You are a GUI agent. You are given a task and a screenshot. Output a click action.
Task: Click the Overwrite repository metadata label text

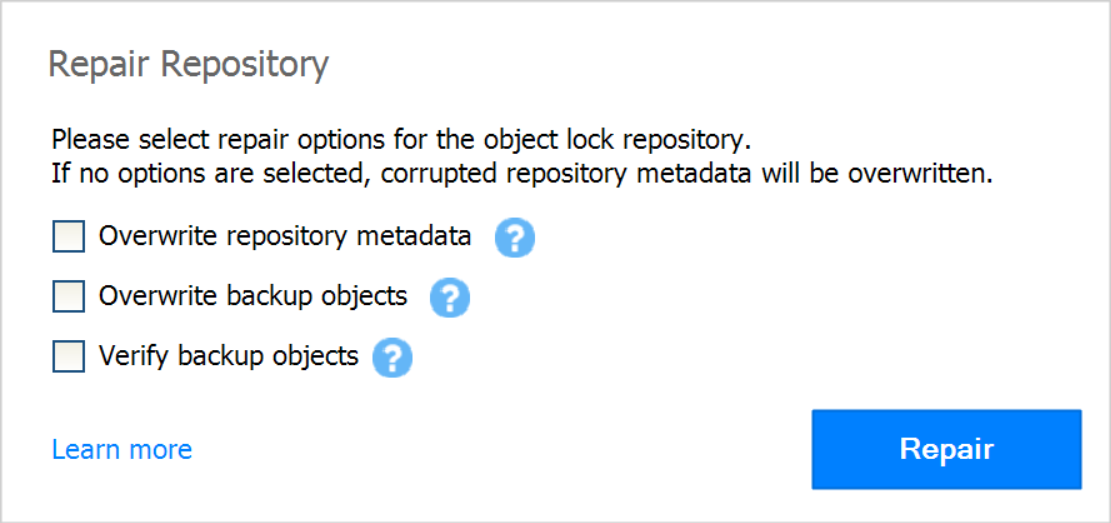coord(285,236)
